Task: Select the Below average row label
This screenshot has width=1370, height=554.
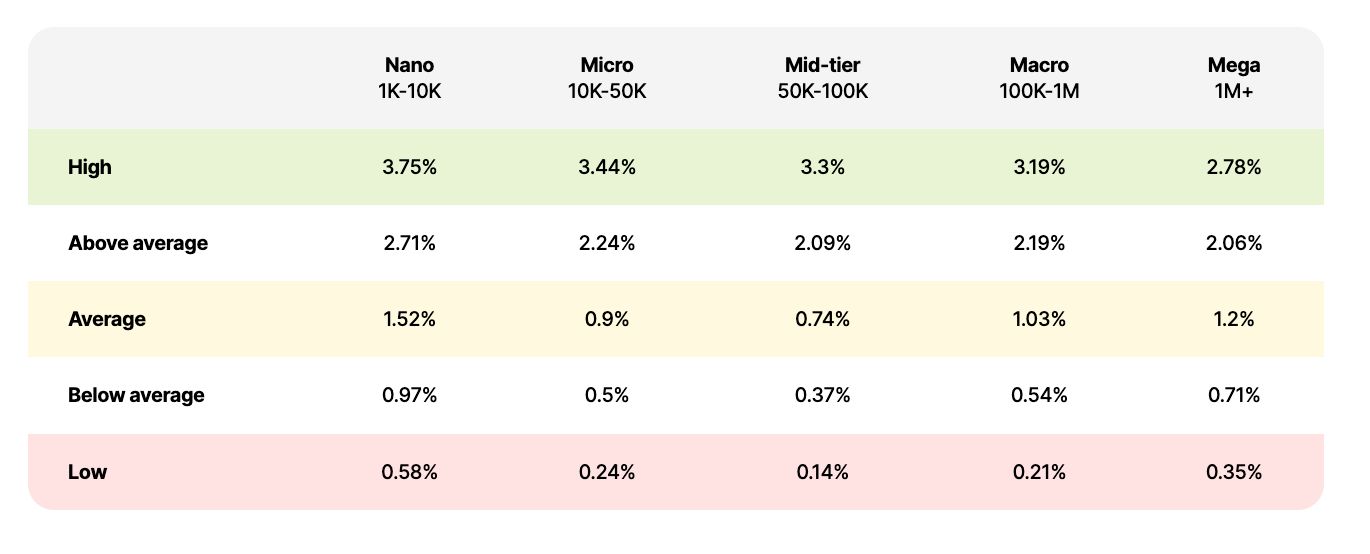Action: pos(136,395)
